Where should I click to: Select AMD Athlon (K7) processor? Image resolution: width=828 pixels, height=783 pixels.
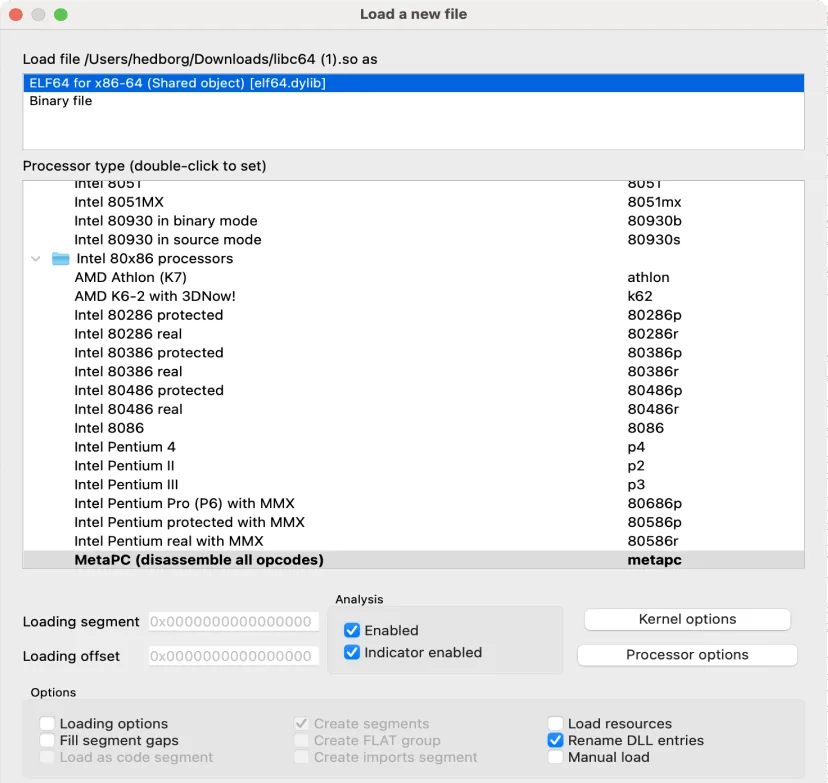(x=413, y=277)
